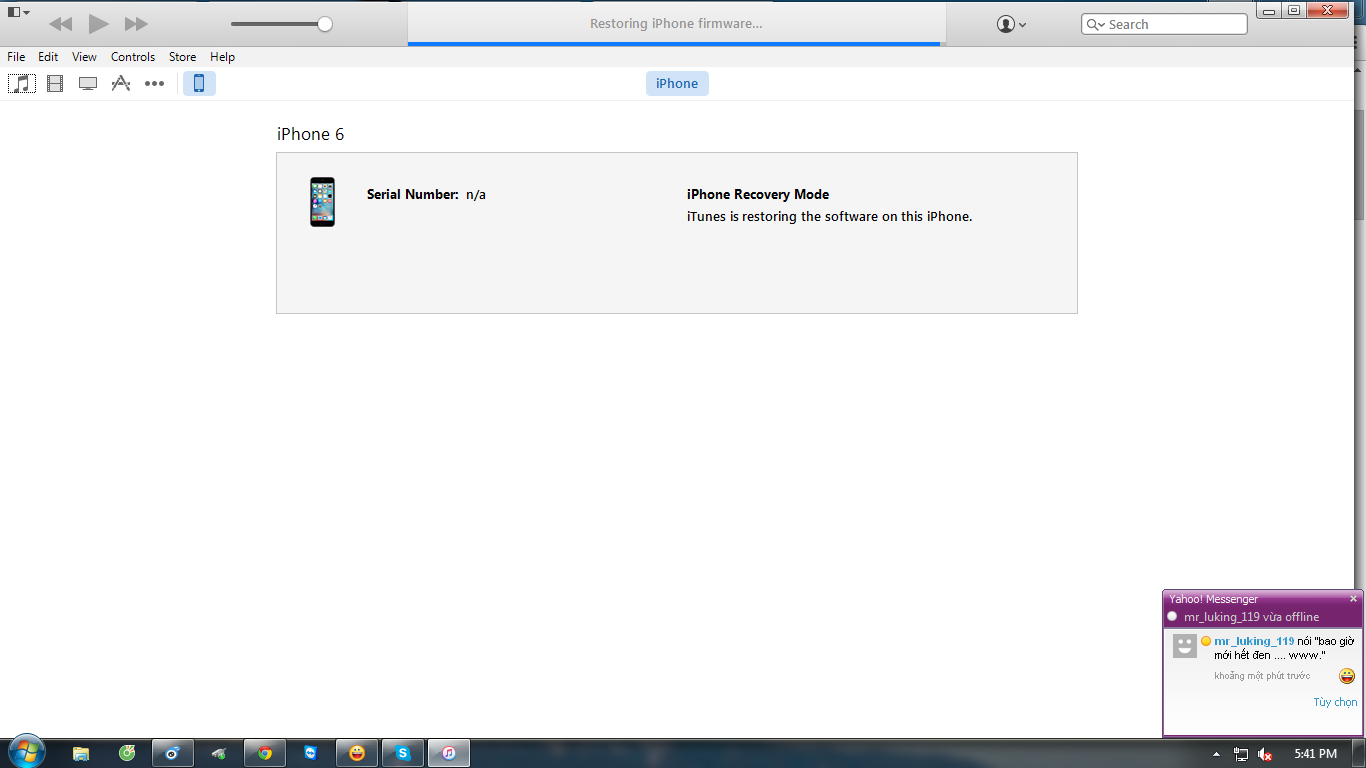Screen dimensions: 1366x768
Task: Skip to the previous track
Action: (60, 24)
